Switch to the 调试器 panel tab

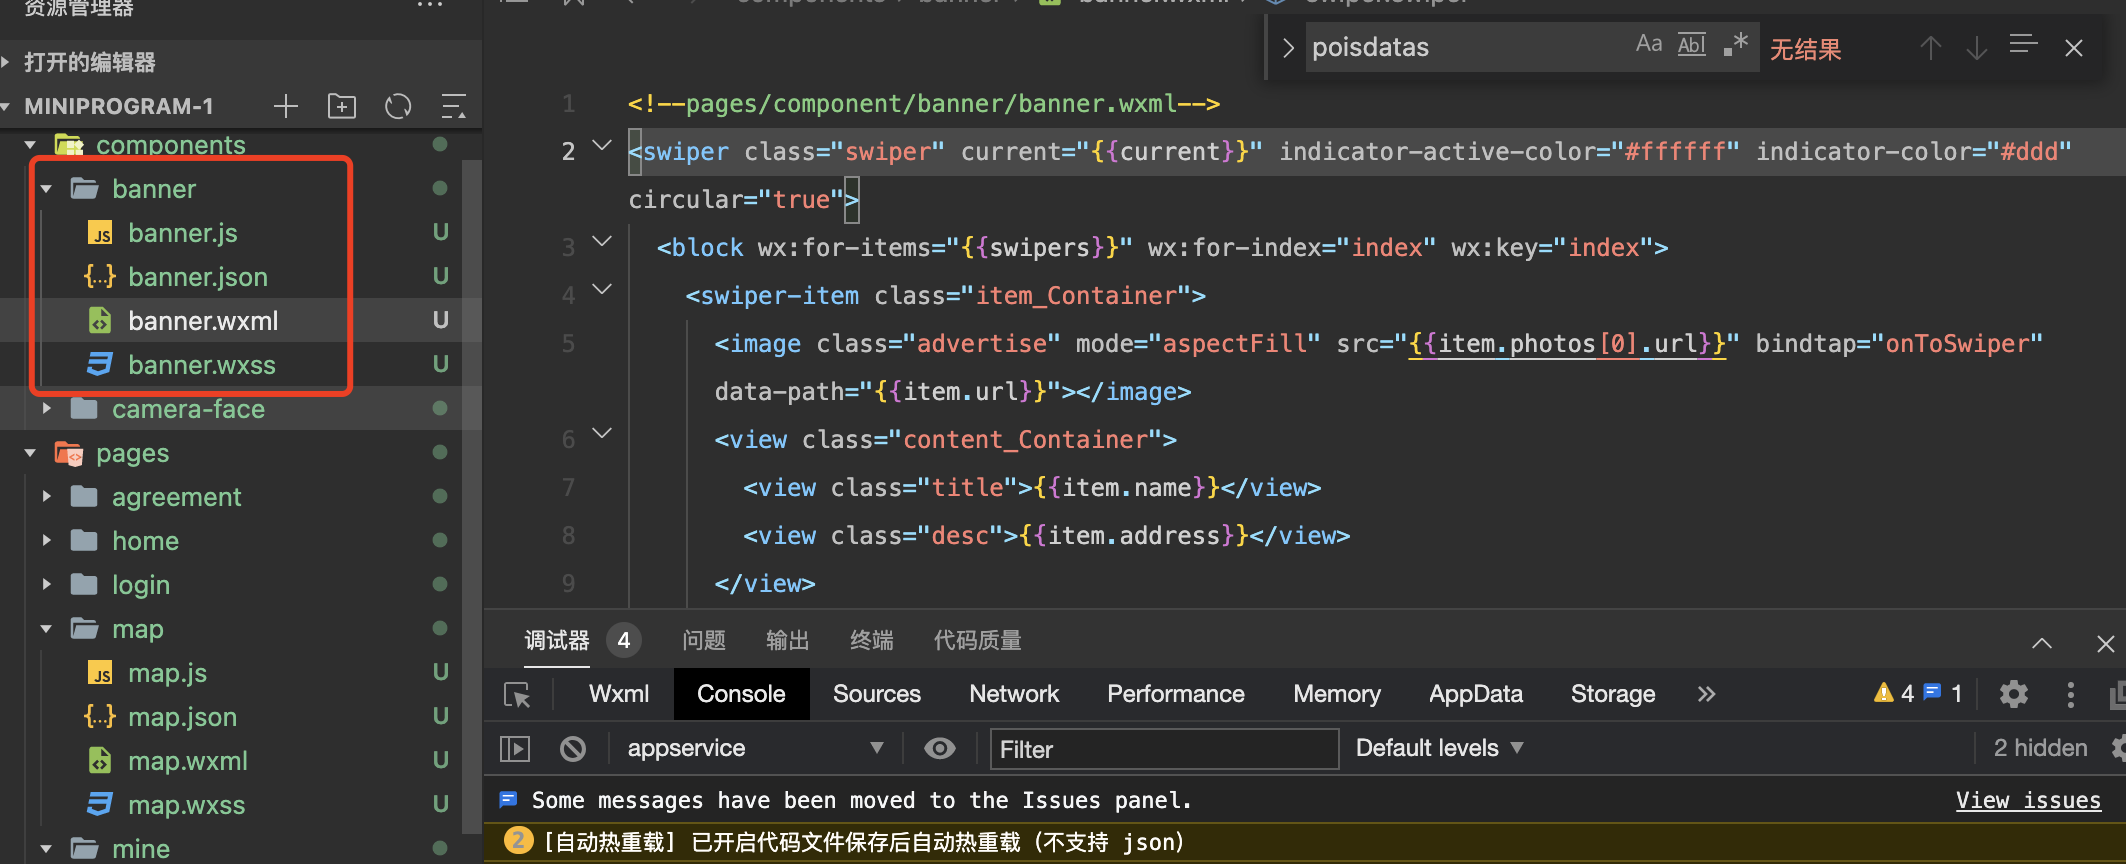point(557,641)
